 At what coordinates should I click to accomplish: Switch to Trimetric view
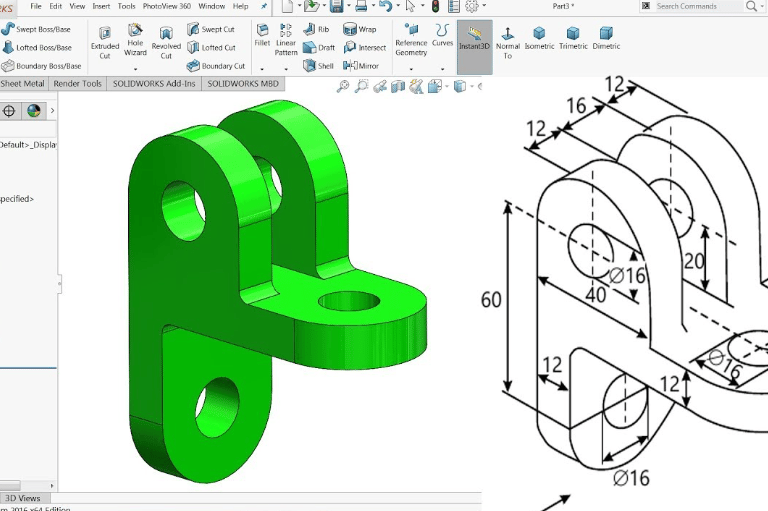tap(573, 38)
